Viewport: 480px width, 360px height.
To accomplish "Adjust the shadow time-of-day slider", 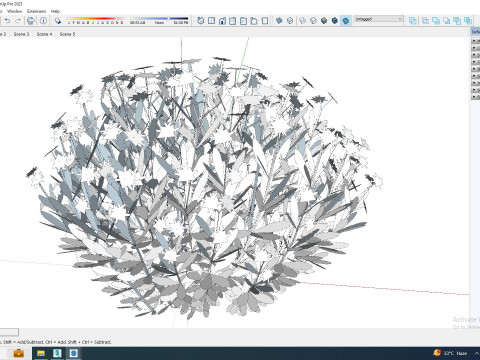I will point(159,19).
